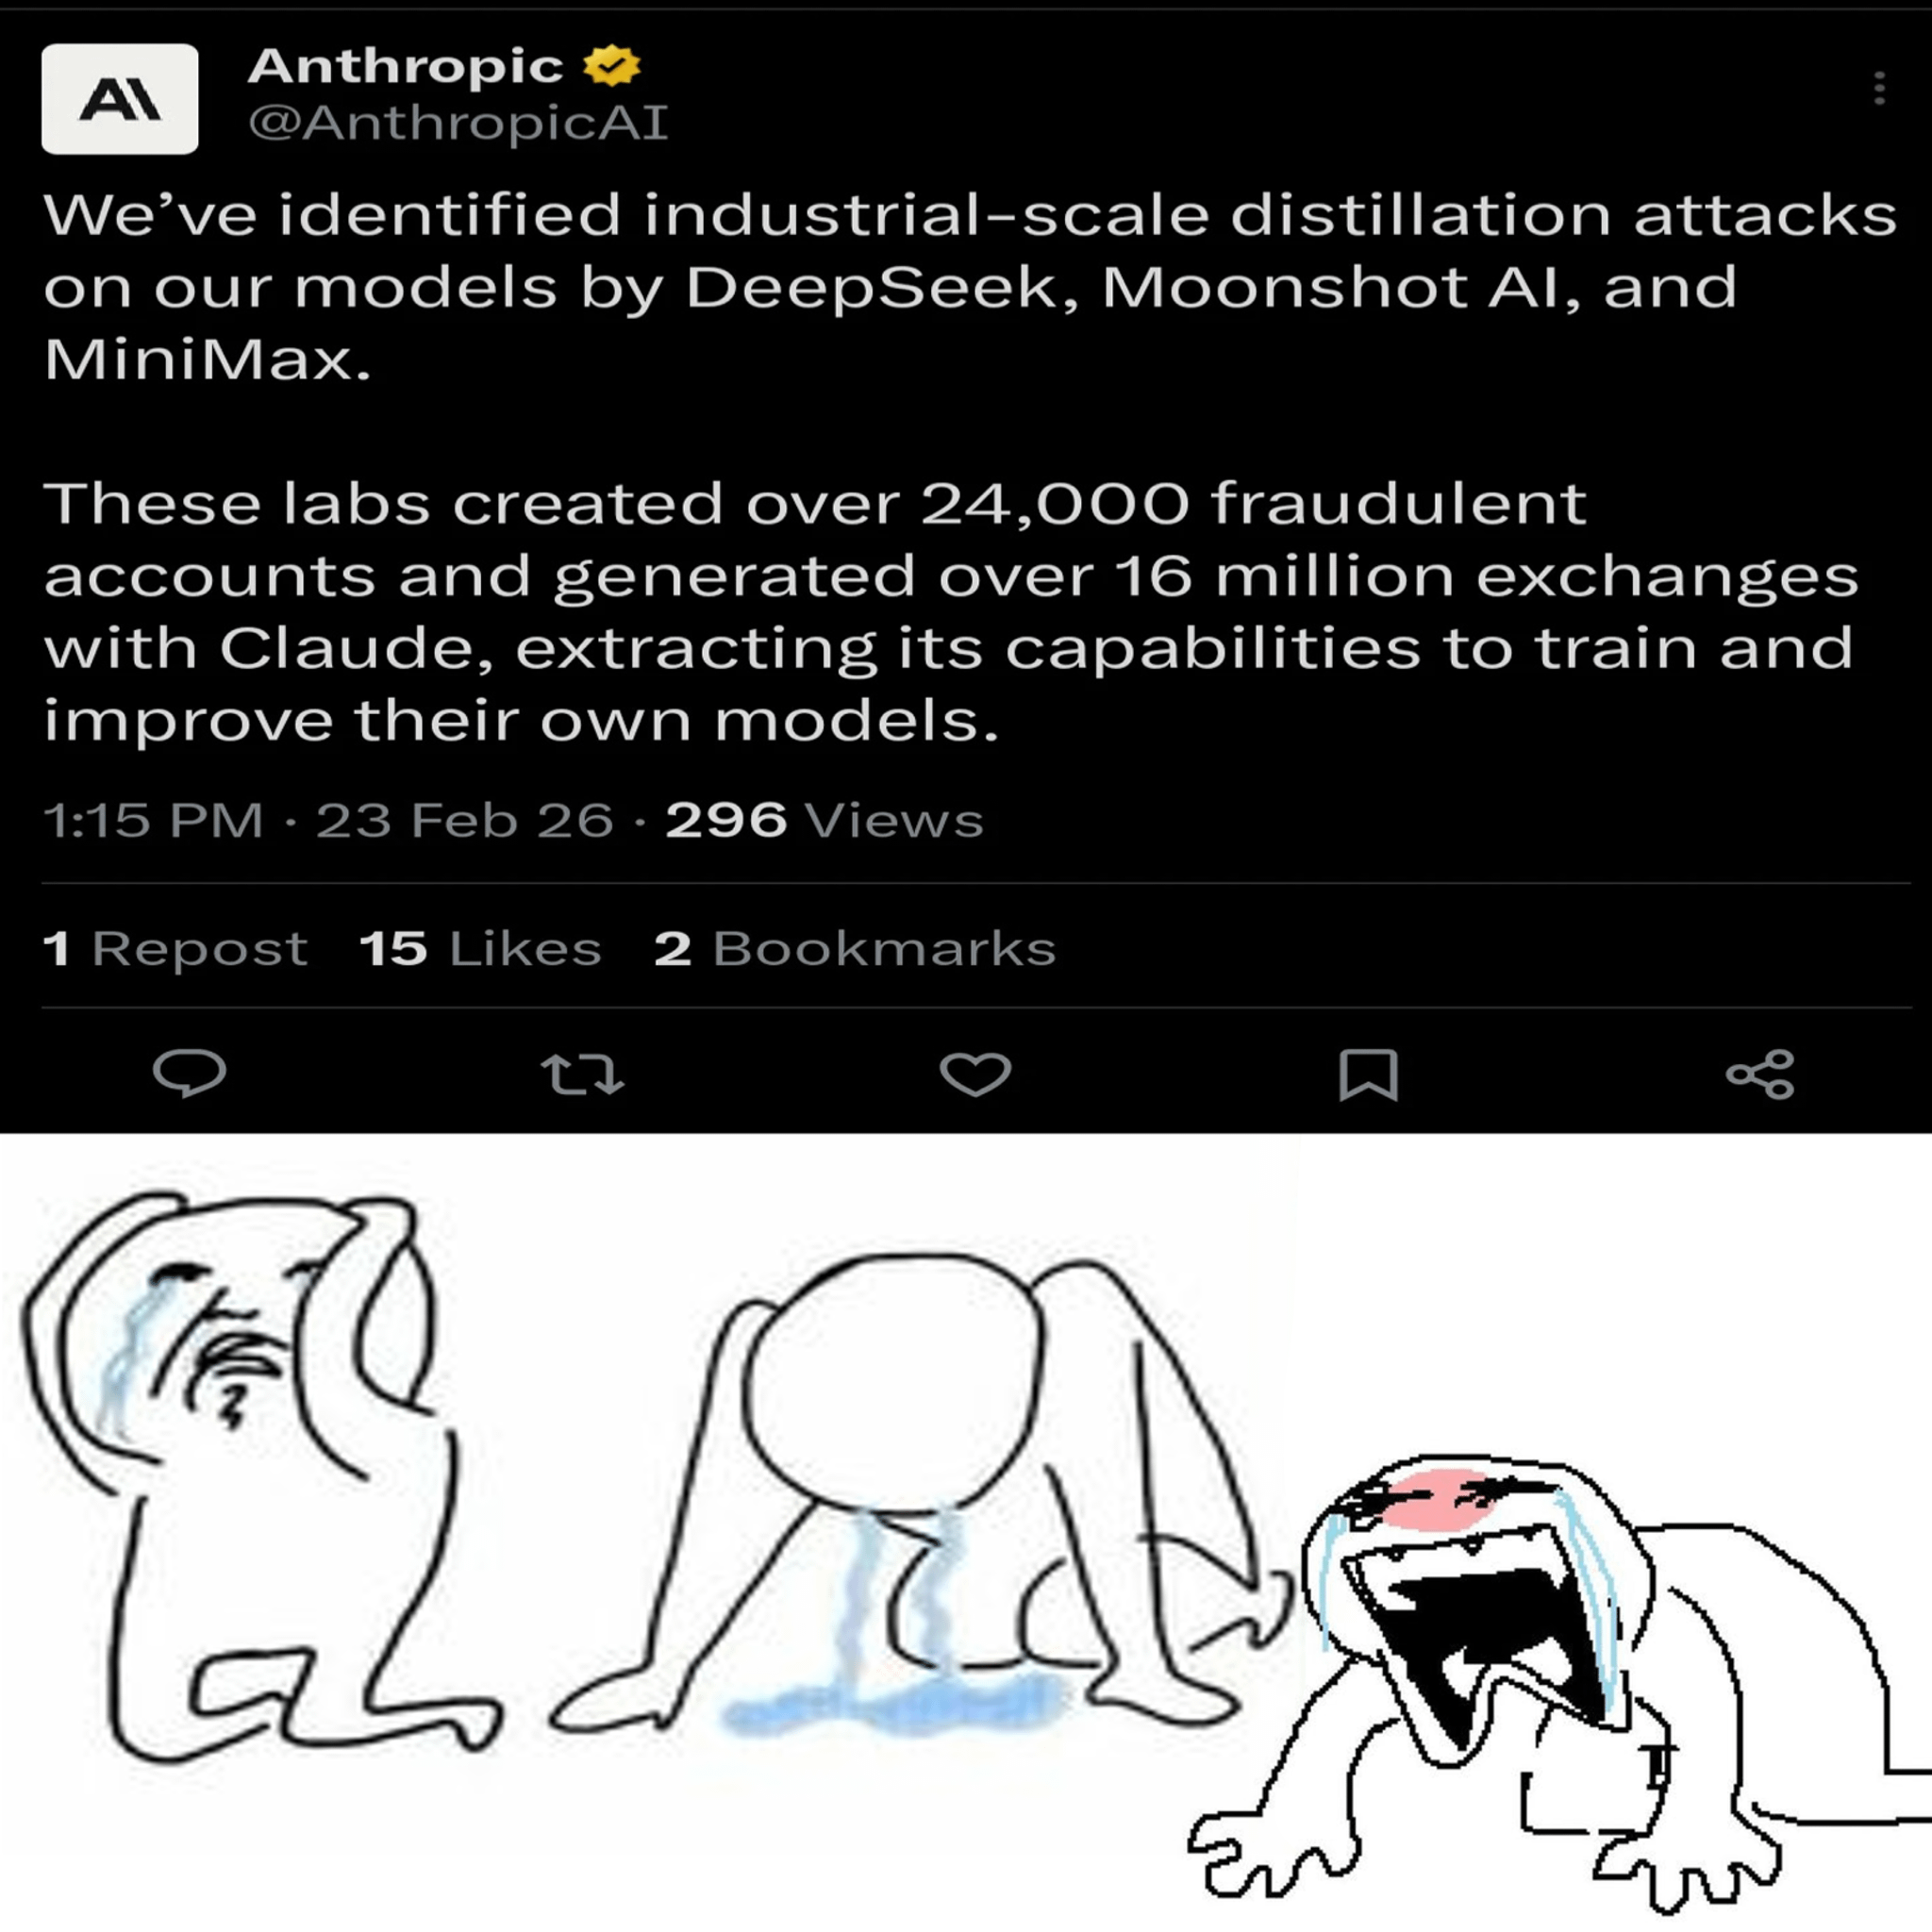Like the tweet with the heart icon
The image size is (1932, 1932).
point(975,1074)
